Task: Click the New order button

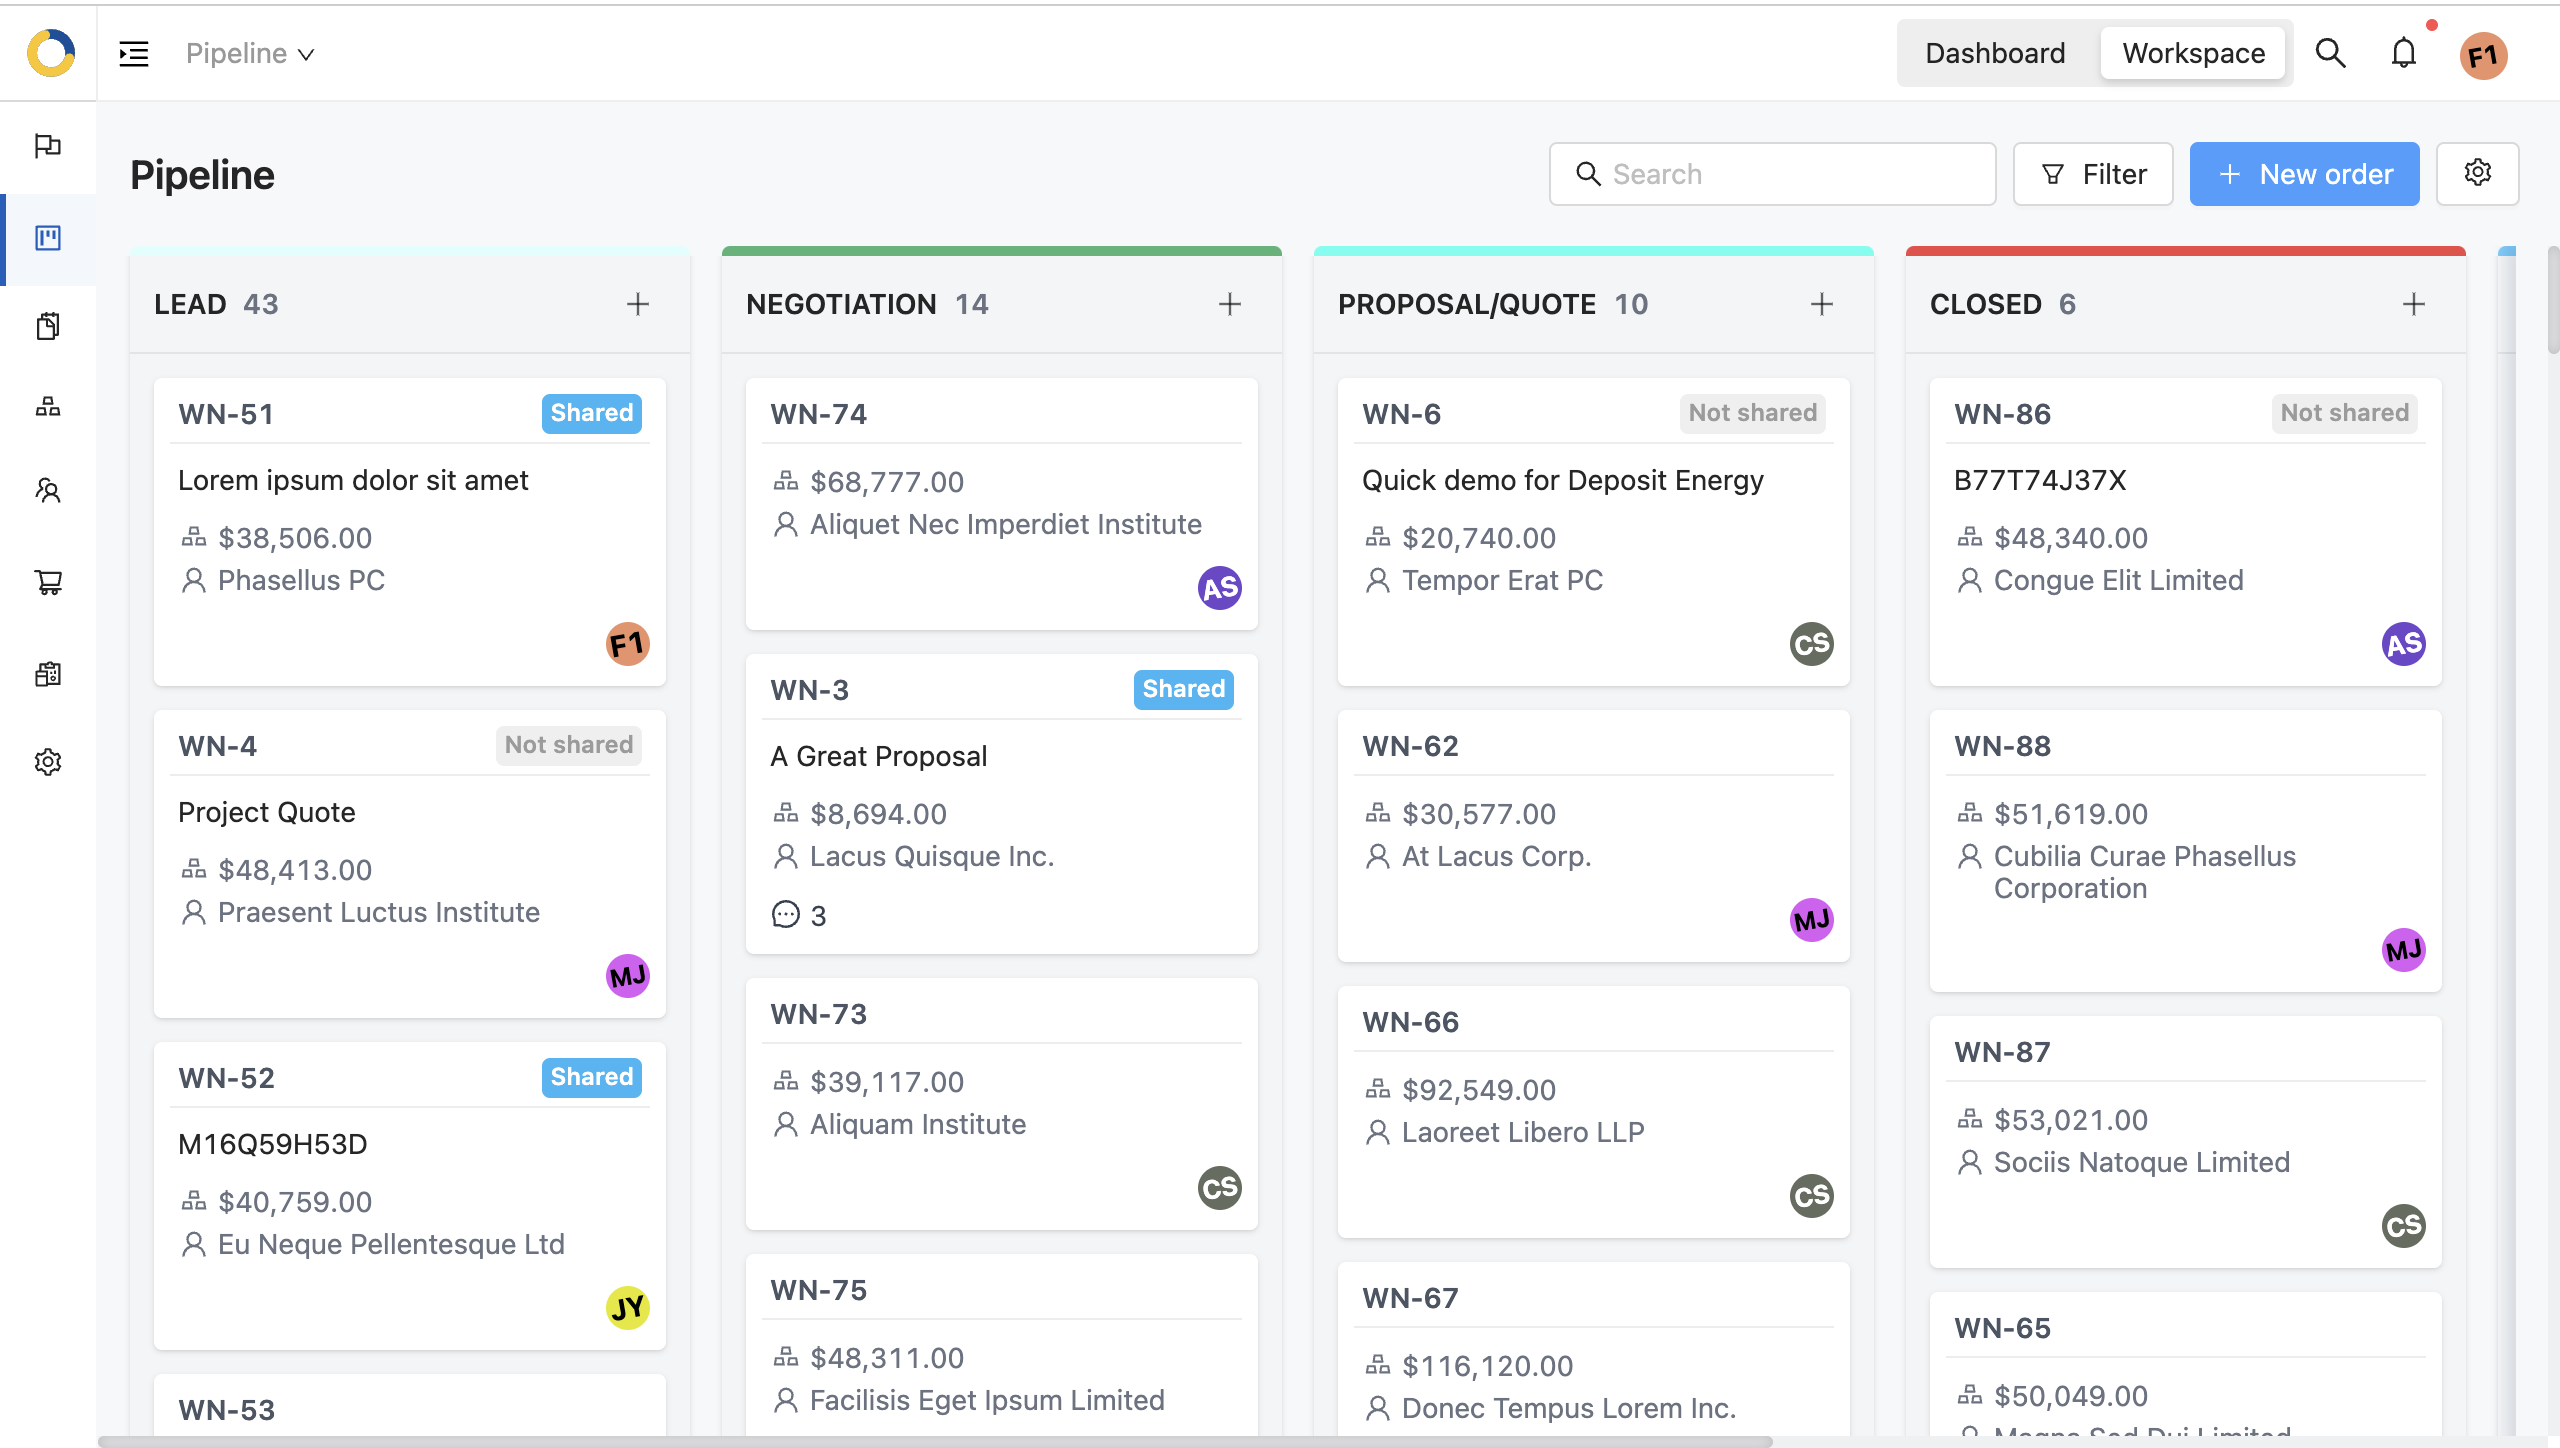Action: (2305, 174)
